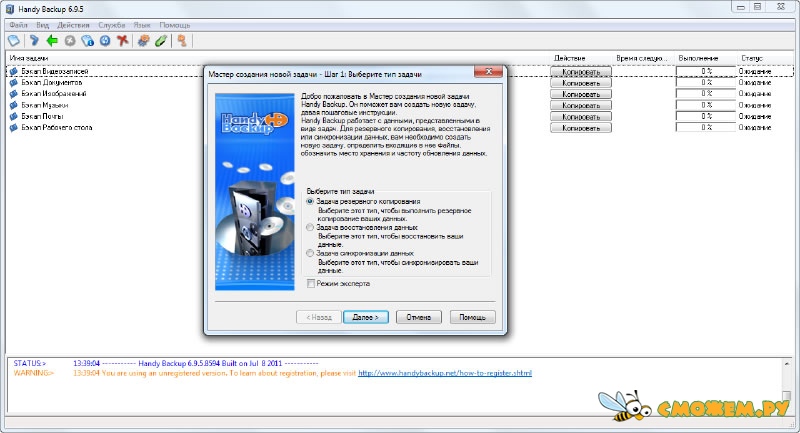Open the Действия menu
Viewport: 800px width, 433px height.
(73, 25)
